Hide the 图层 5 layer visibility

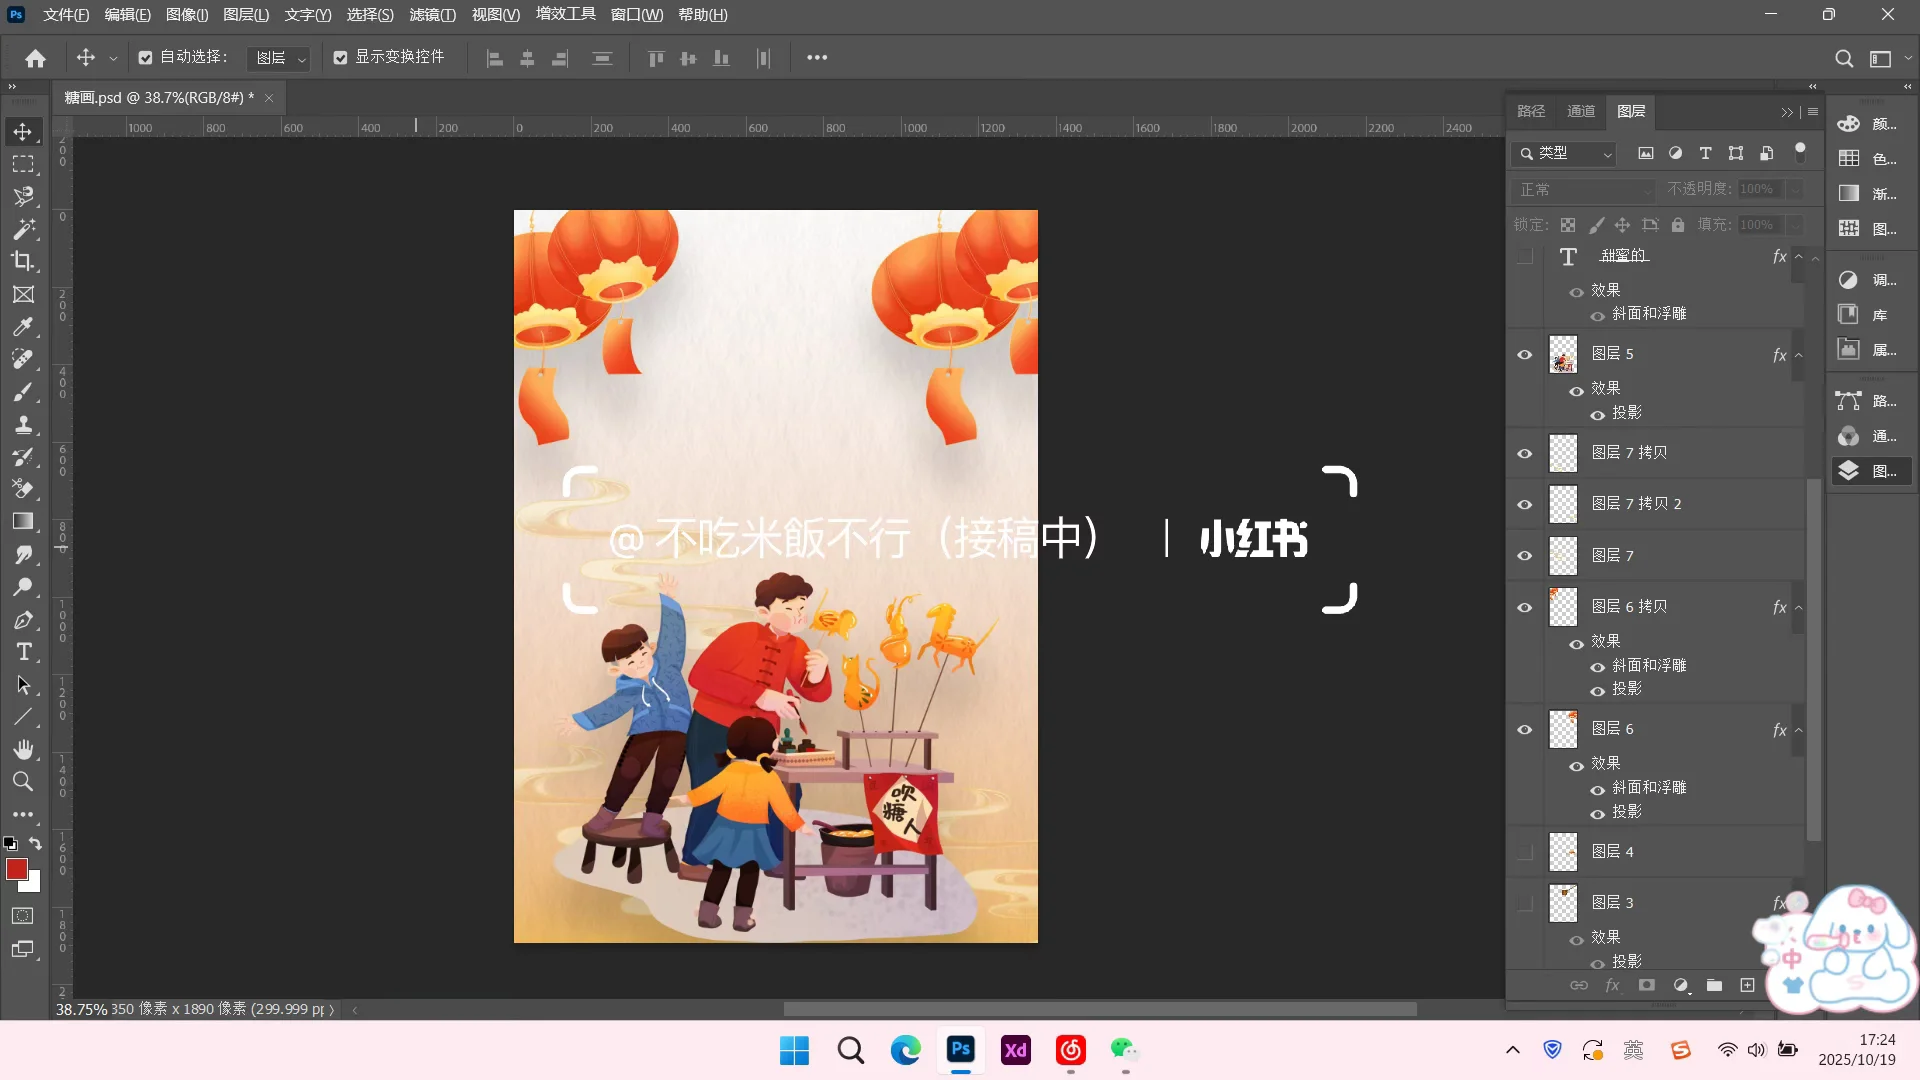[1524, 354]
